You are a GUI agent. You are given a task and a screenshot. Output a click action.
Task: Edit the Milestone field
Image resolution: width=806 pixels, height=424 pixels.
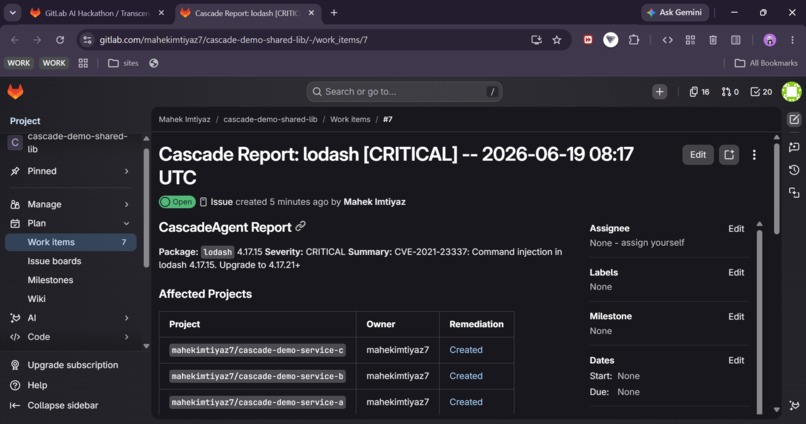[x=736, y=317]
